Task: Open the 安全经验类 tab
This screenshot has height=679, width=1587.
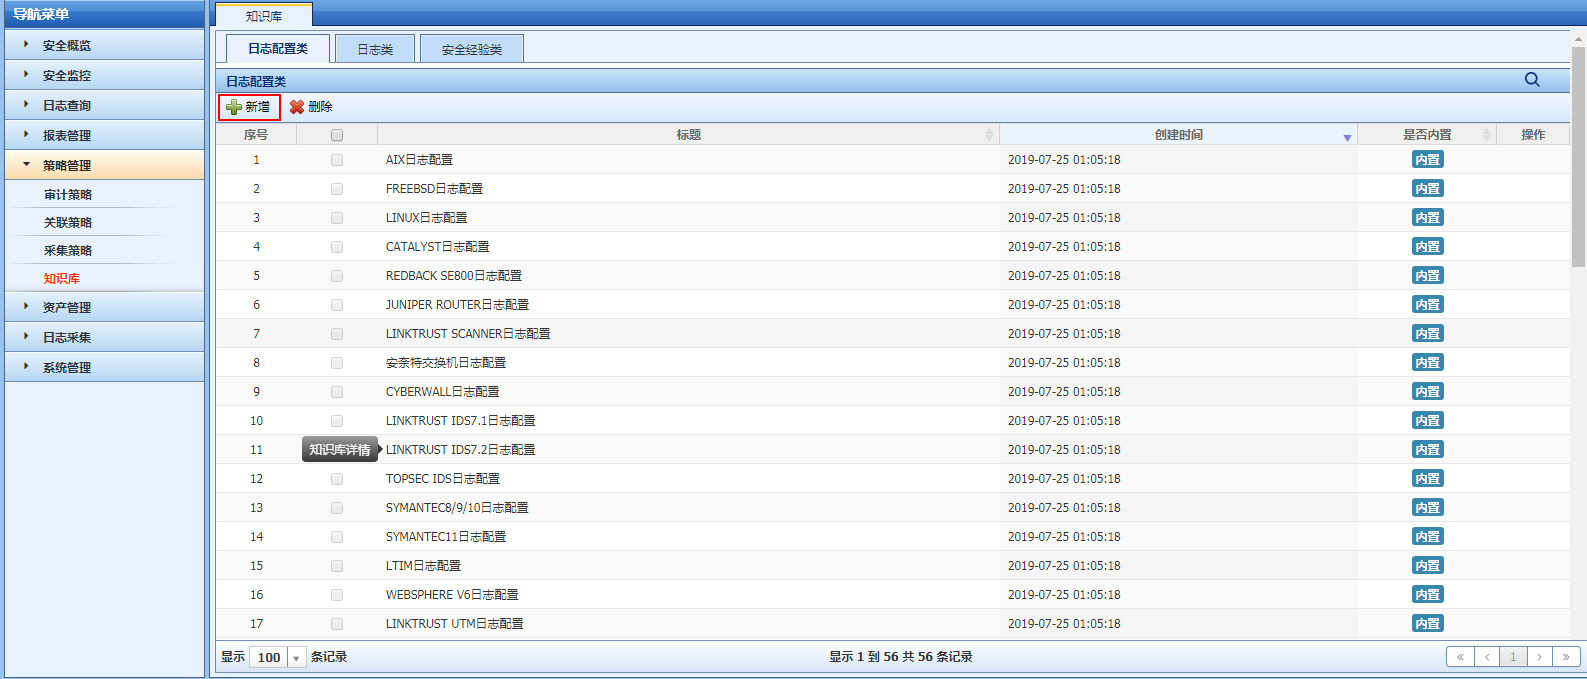Action: [x=472, y=49]
